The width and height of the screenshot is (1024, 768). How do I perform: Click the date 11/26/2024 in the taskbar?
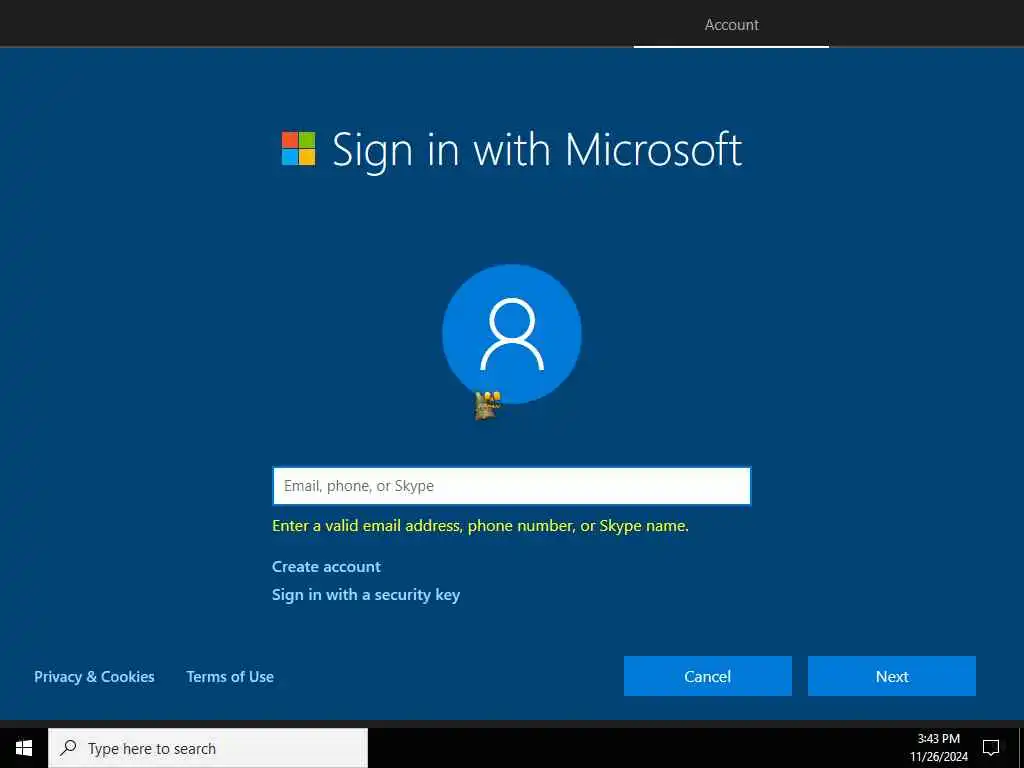pos(938,757)
